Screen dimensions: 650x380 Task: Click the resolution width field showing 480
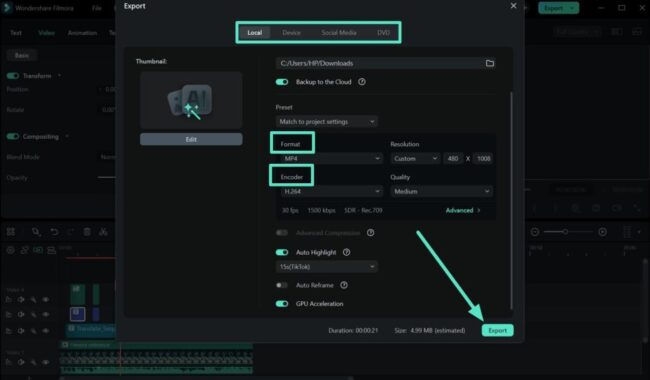click(453, 159)
